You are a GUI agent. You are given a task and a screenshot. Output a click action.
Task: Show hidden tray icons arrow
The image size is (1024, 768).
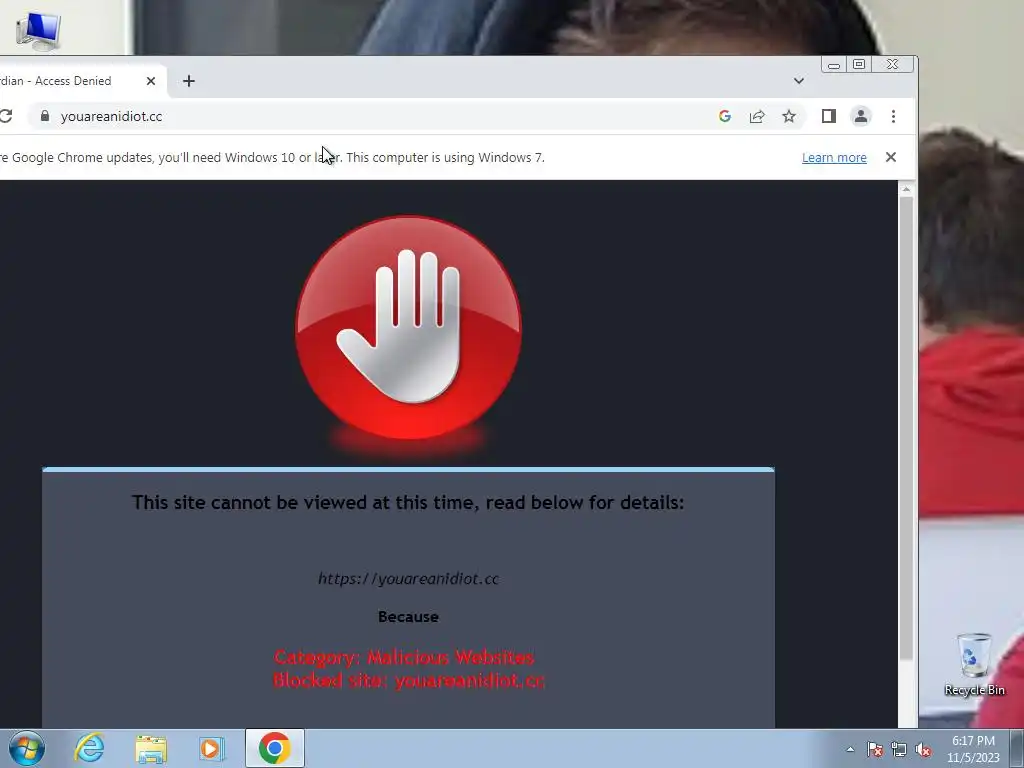pos(850,749)
